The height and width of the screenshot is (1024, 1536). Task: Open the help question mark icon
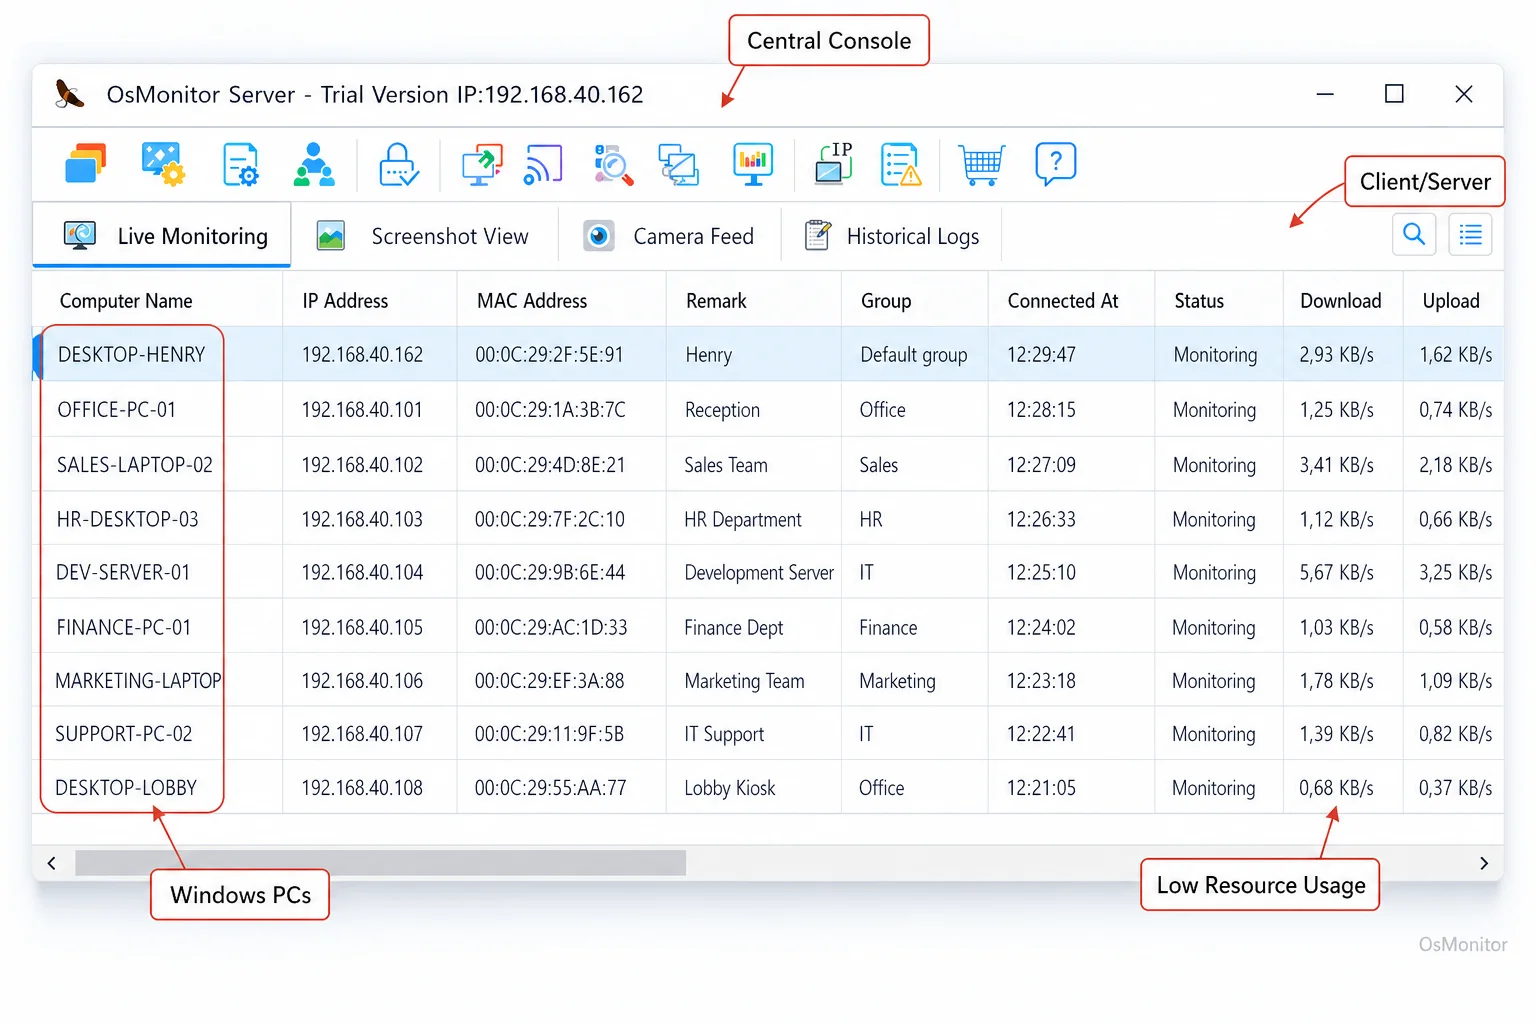coord(1055,164)
